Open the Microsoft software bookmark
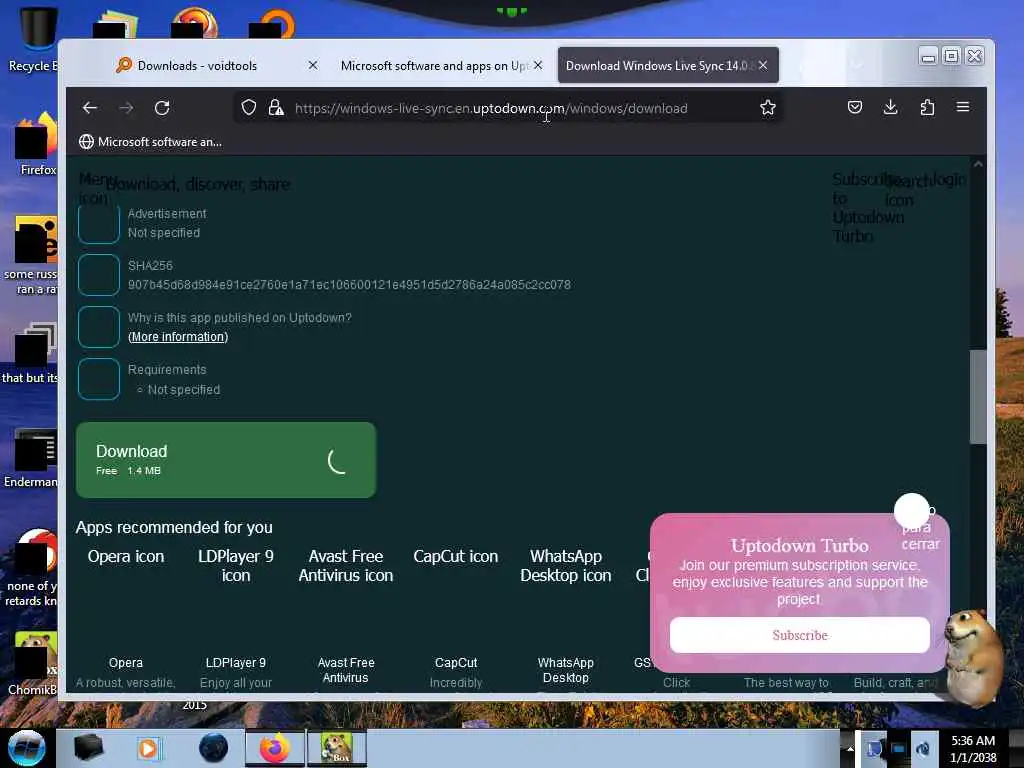The width and height of the screenshot is (1024, 768). pos(150,142)
